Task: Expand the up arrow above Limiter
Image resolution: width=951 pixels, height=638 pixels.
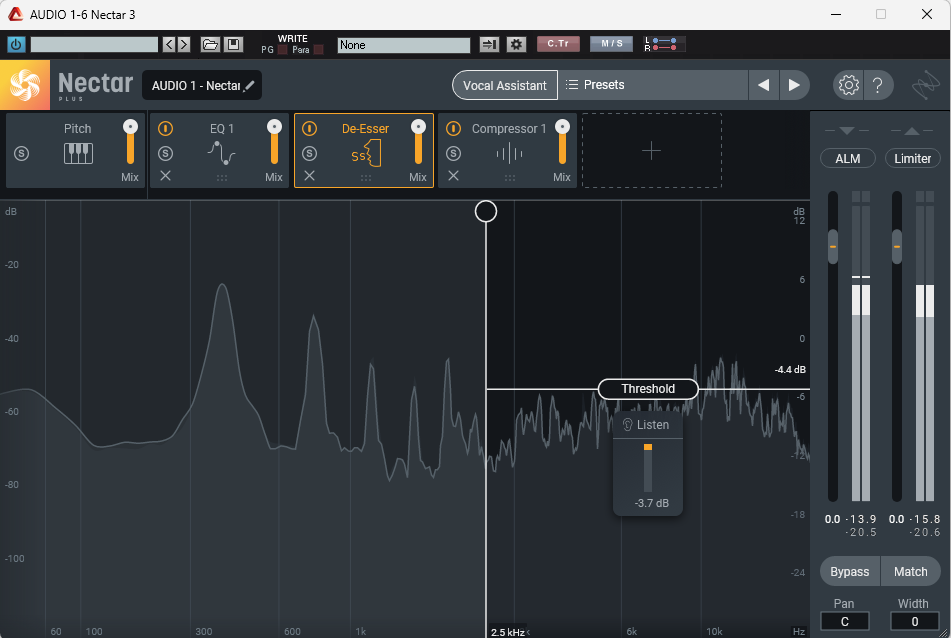Action: click(912, 130)
